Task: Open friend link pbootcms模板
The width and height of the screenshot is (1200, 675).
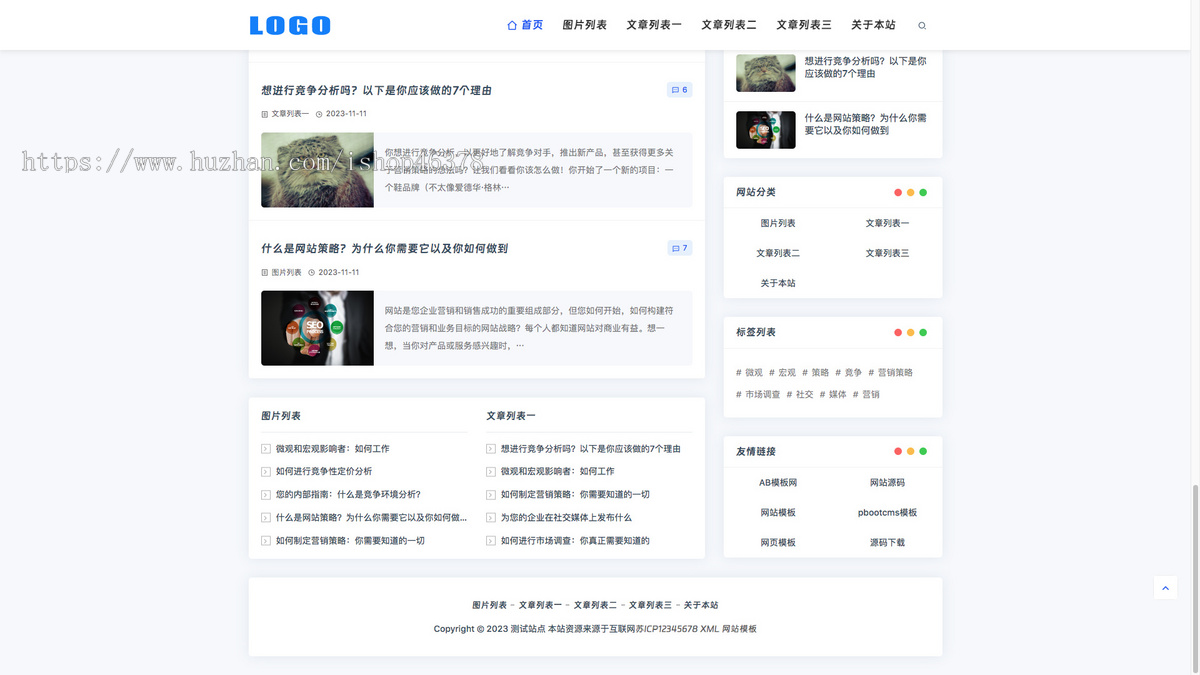Action: (x=888, y=513)
